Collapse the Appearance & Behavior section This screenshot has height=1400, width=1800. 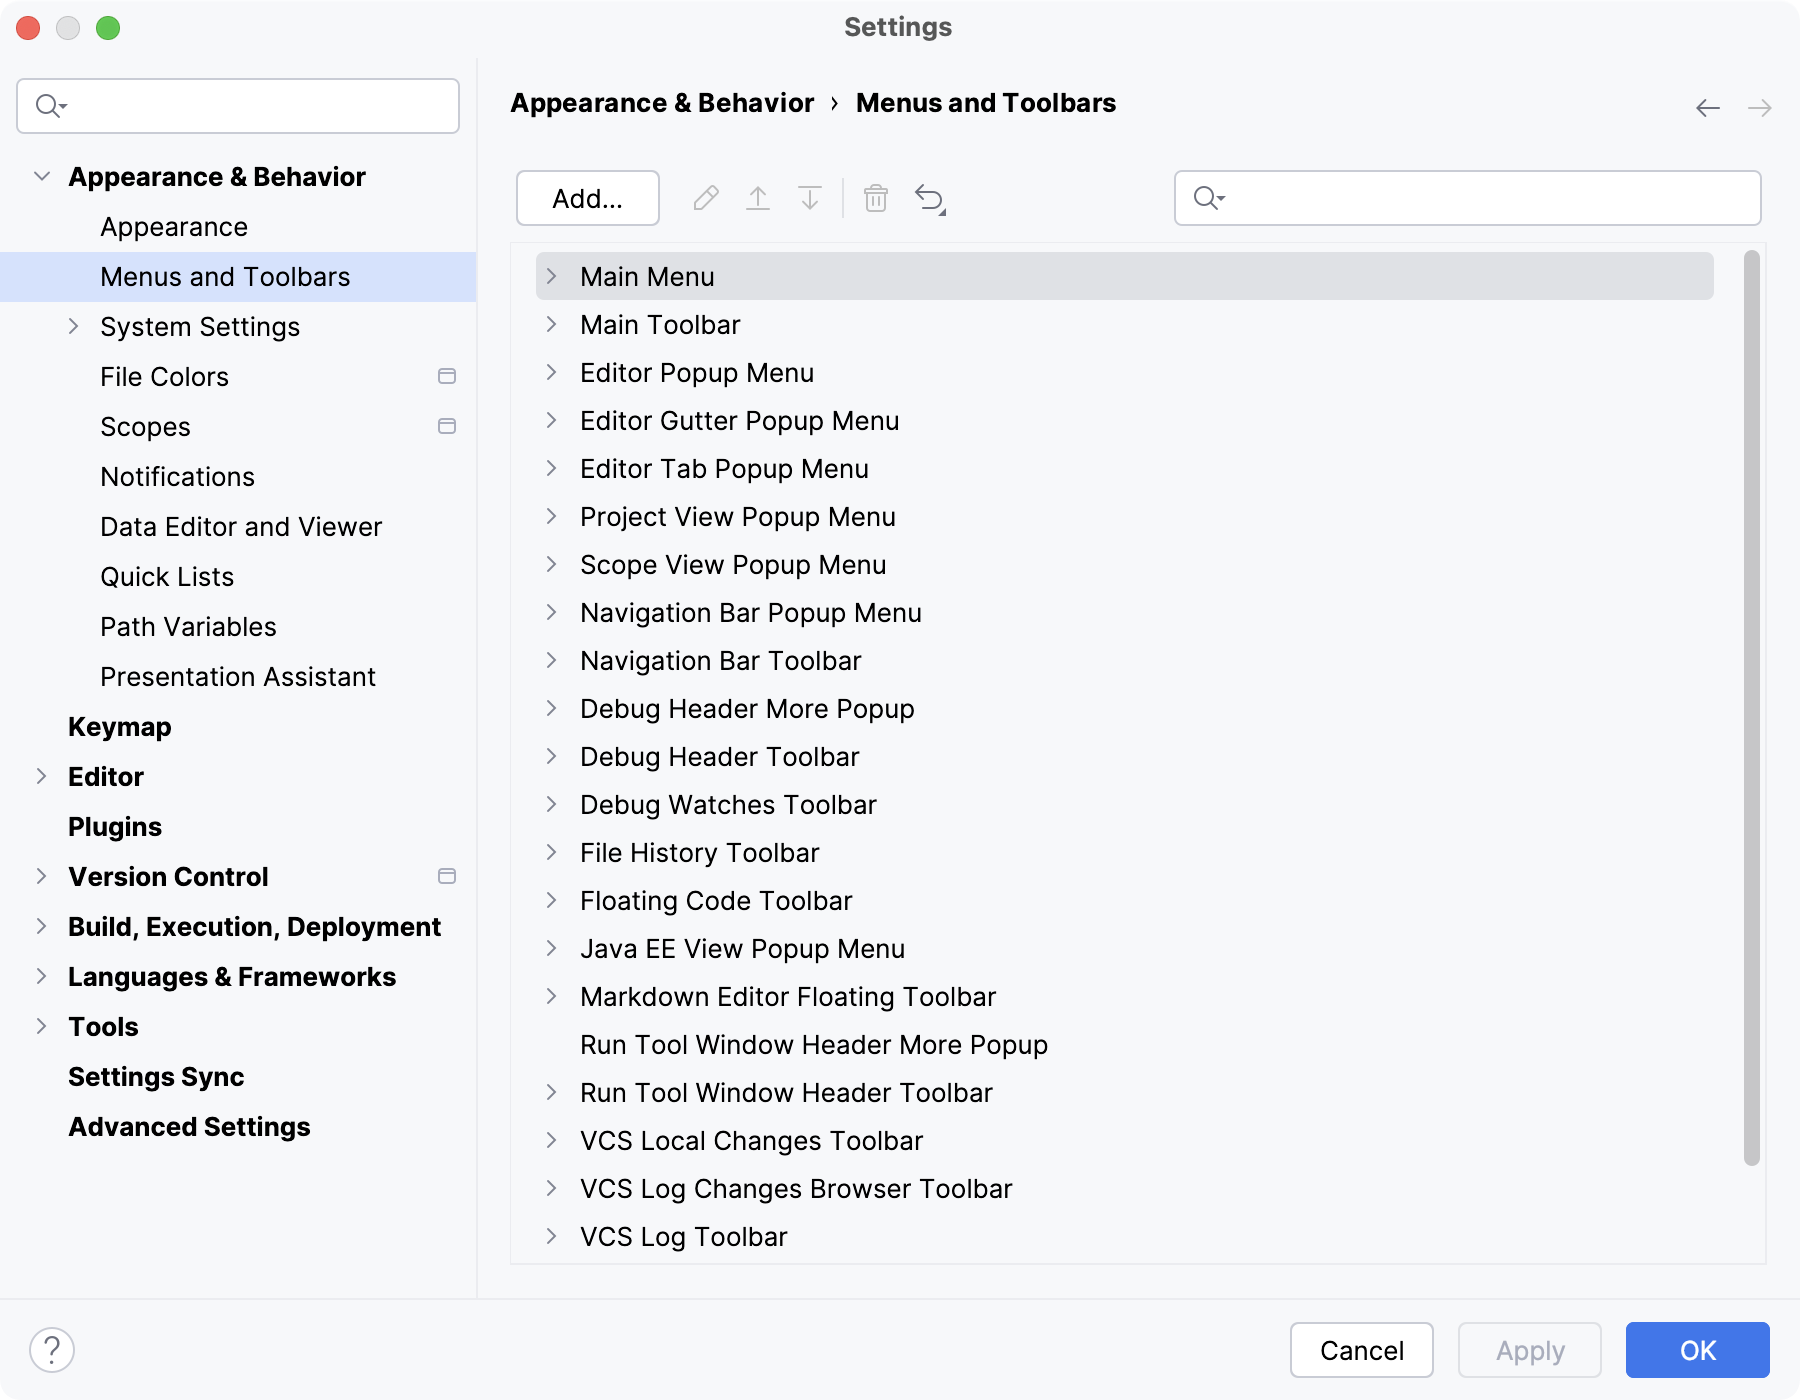(41, 176)
